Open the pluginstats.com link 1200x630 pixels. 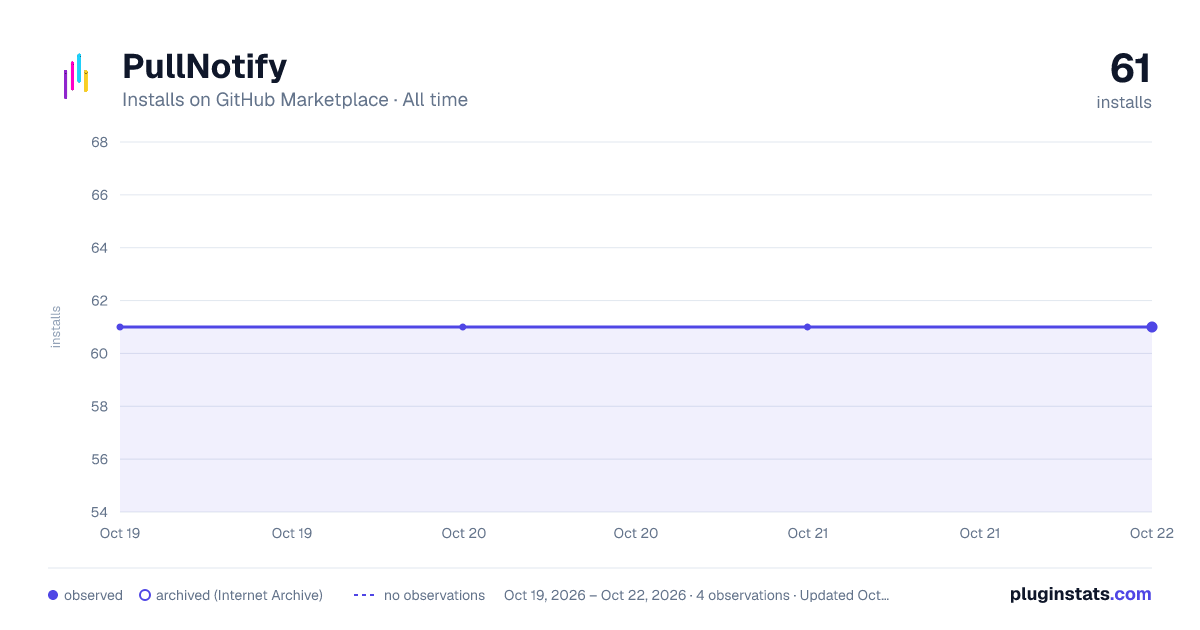pos(1080,594)
